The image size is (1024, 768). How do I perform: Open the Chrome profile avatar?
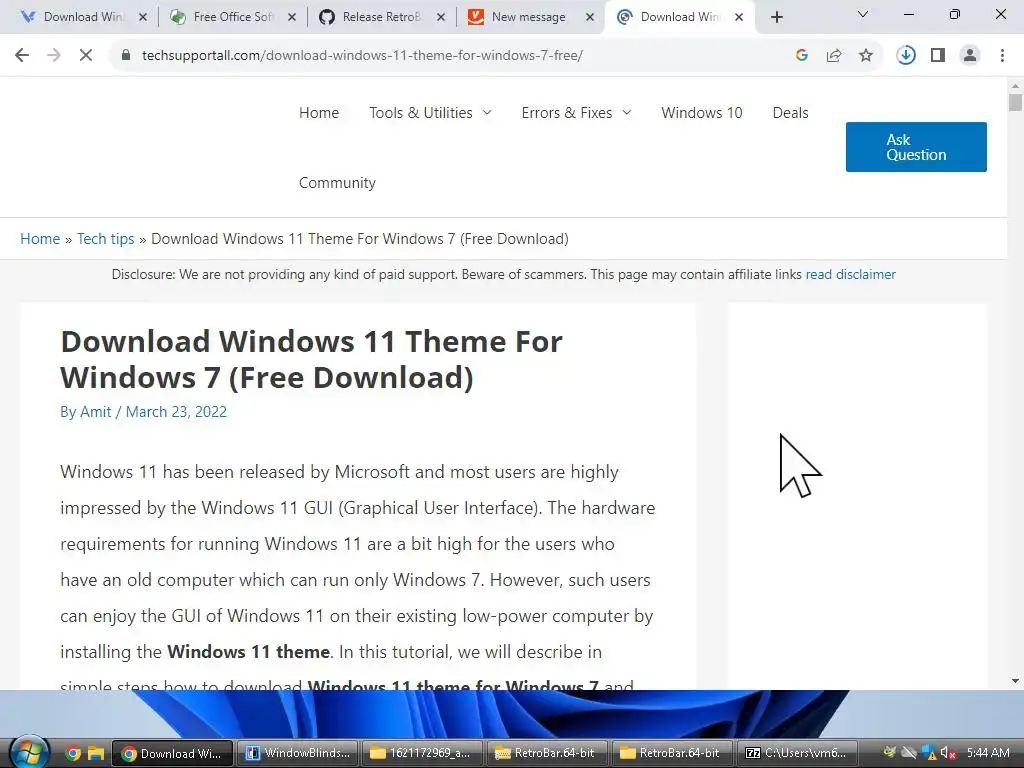pyautogui.click(x=970, y=56)
